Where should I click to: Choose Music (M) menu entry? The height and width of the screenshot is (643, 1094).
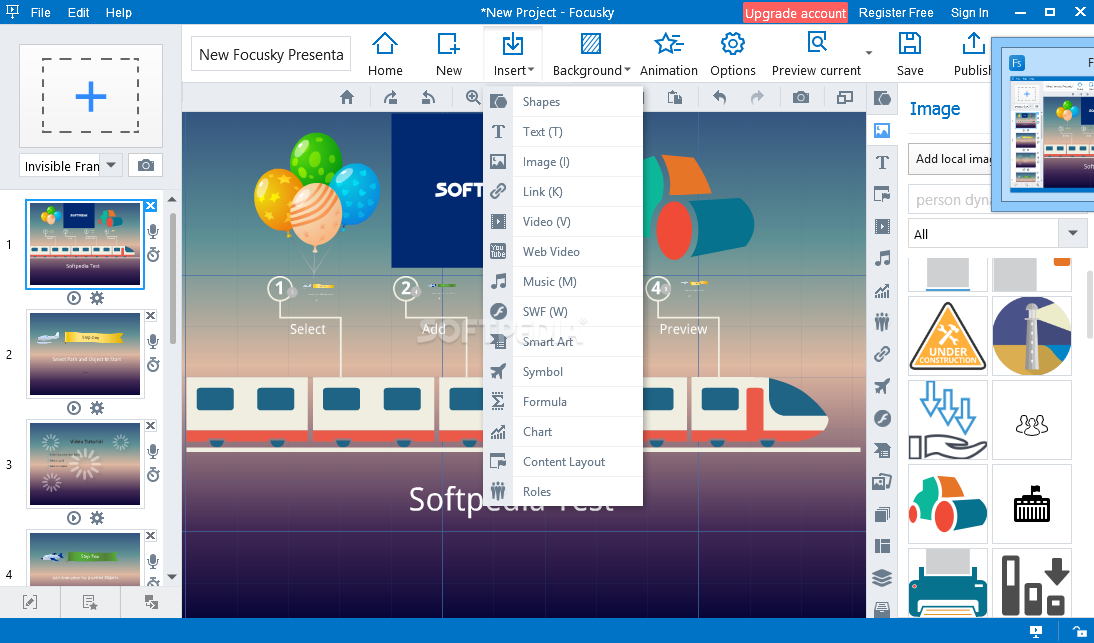click(x=563, y=282)
